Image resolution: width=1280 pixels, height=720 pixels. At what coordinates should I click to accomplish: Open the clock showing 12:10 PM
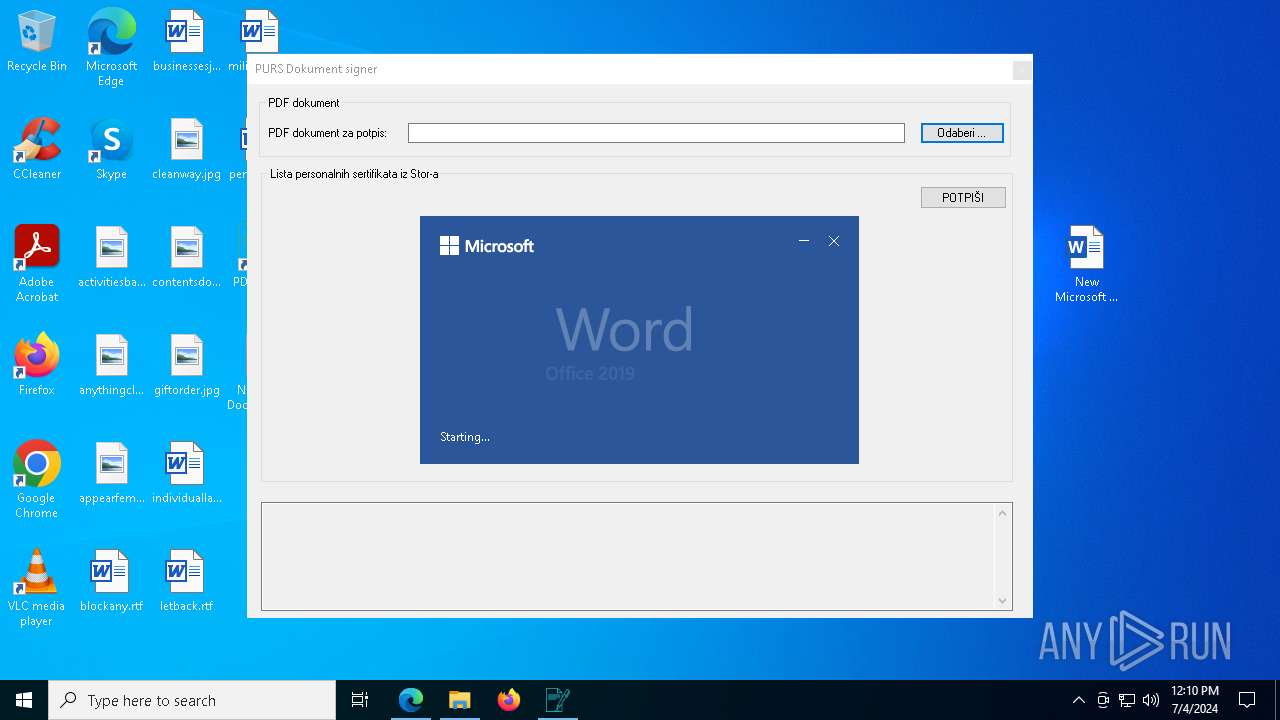pyautogui.click(x=1194, y=700)
